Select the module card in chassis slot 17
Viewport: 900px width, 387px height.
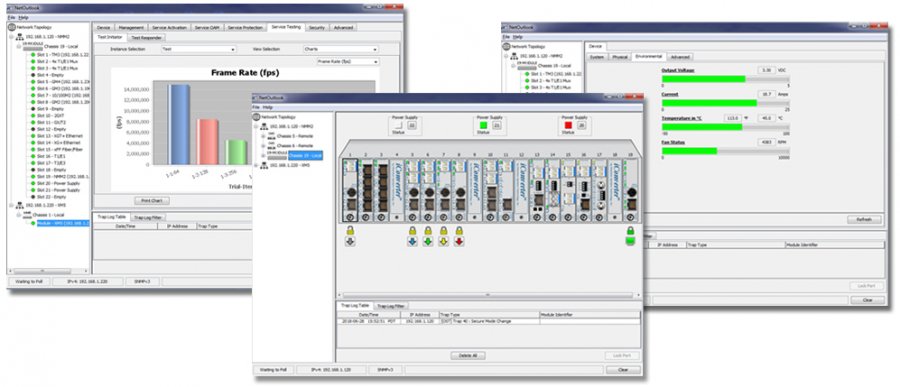point(599,190)
